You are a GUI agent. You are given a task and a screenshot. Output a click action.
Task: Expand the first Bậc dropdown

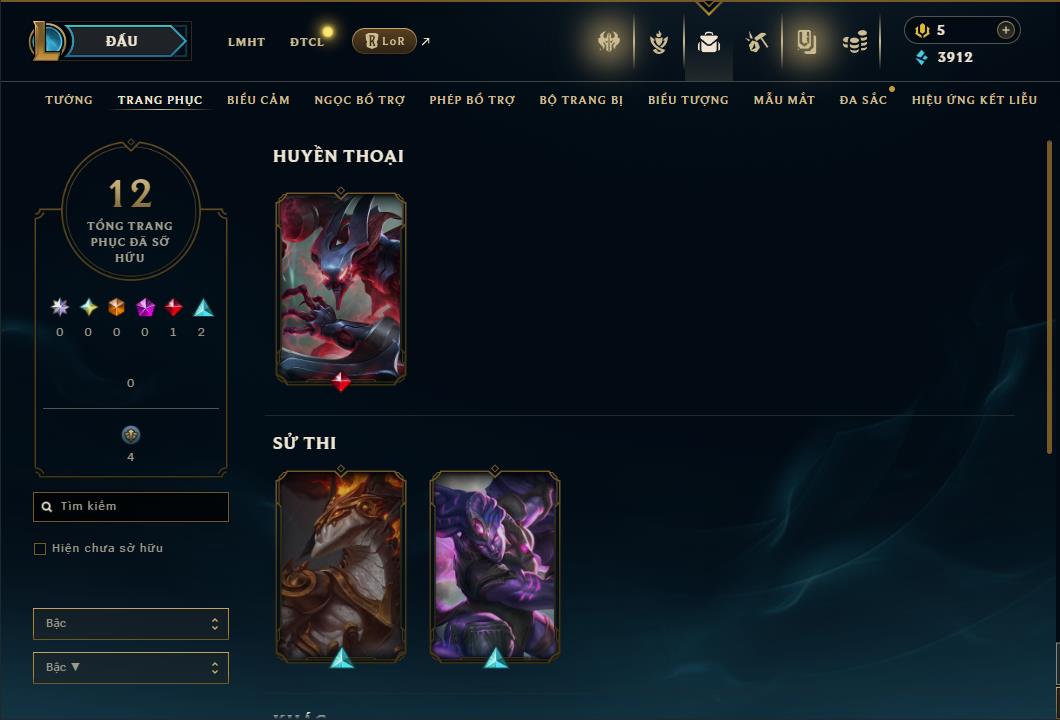coord(130,623)
